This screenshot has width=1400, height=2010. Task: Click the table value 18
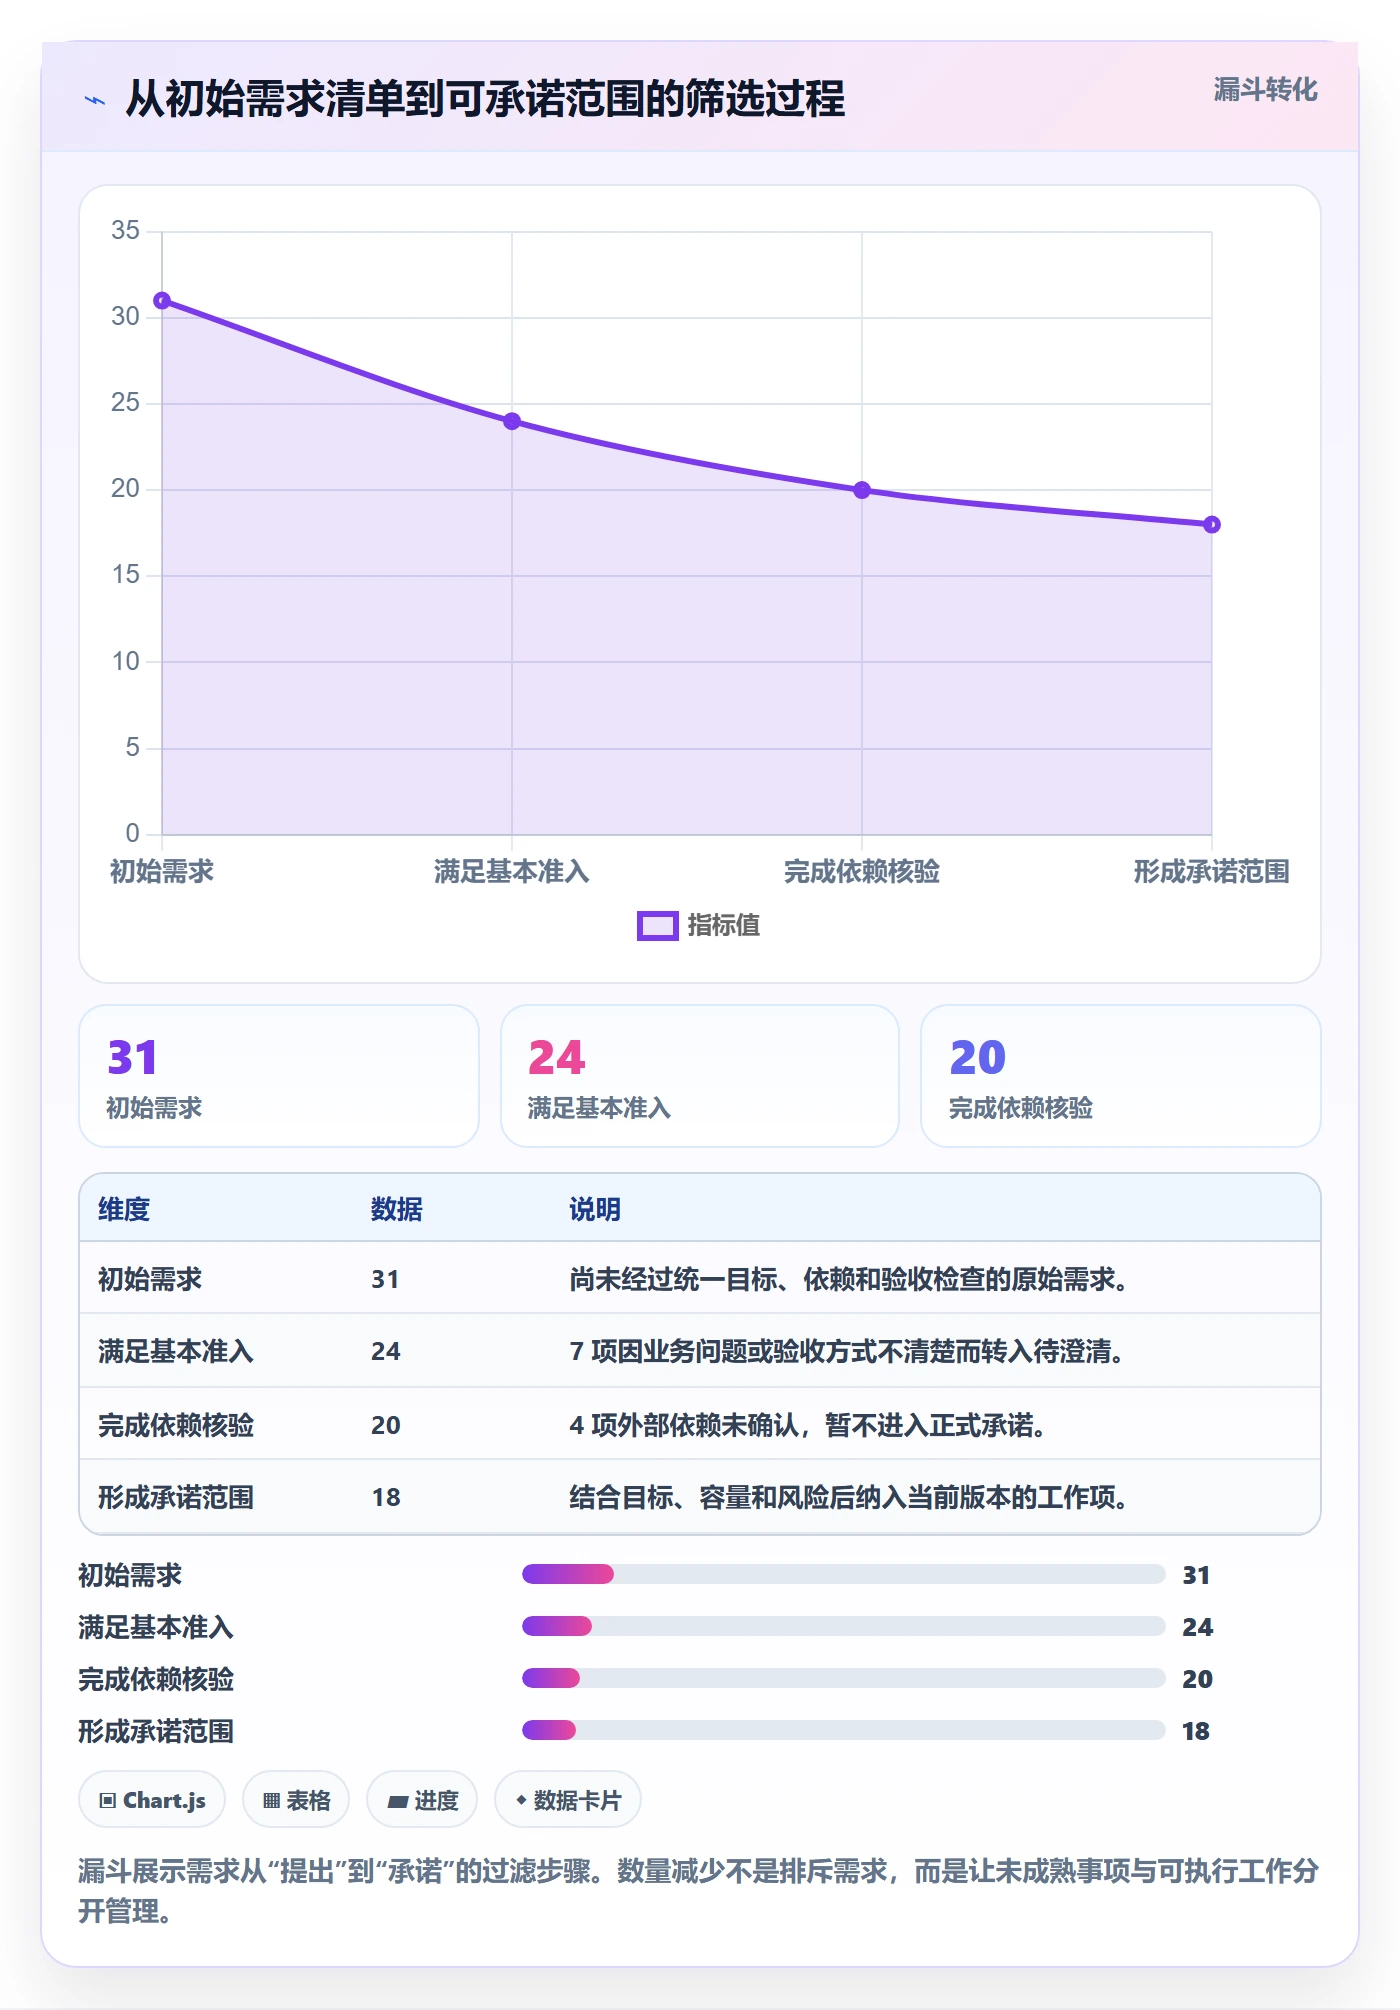[386, 1497]
